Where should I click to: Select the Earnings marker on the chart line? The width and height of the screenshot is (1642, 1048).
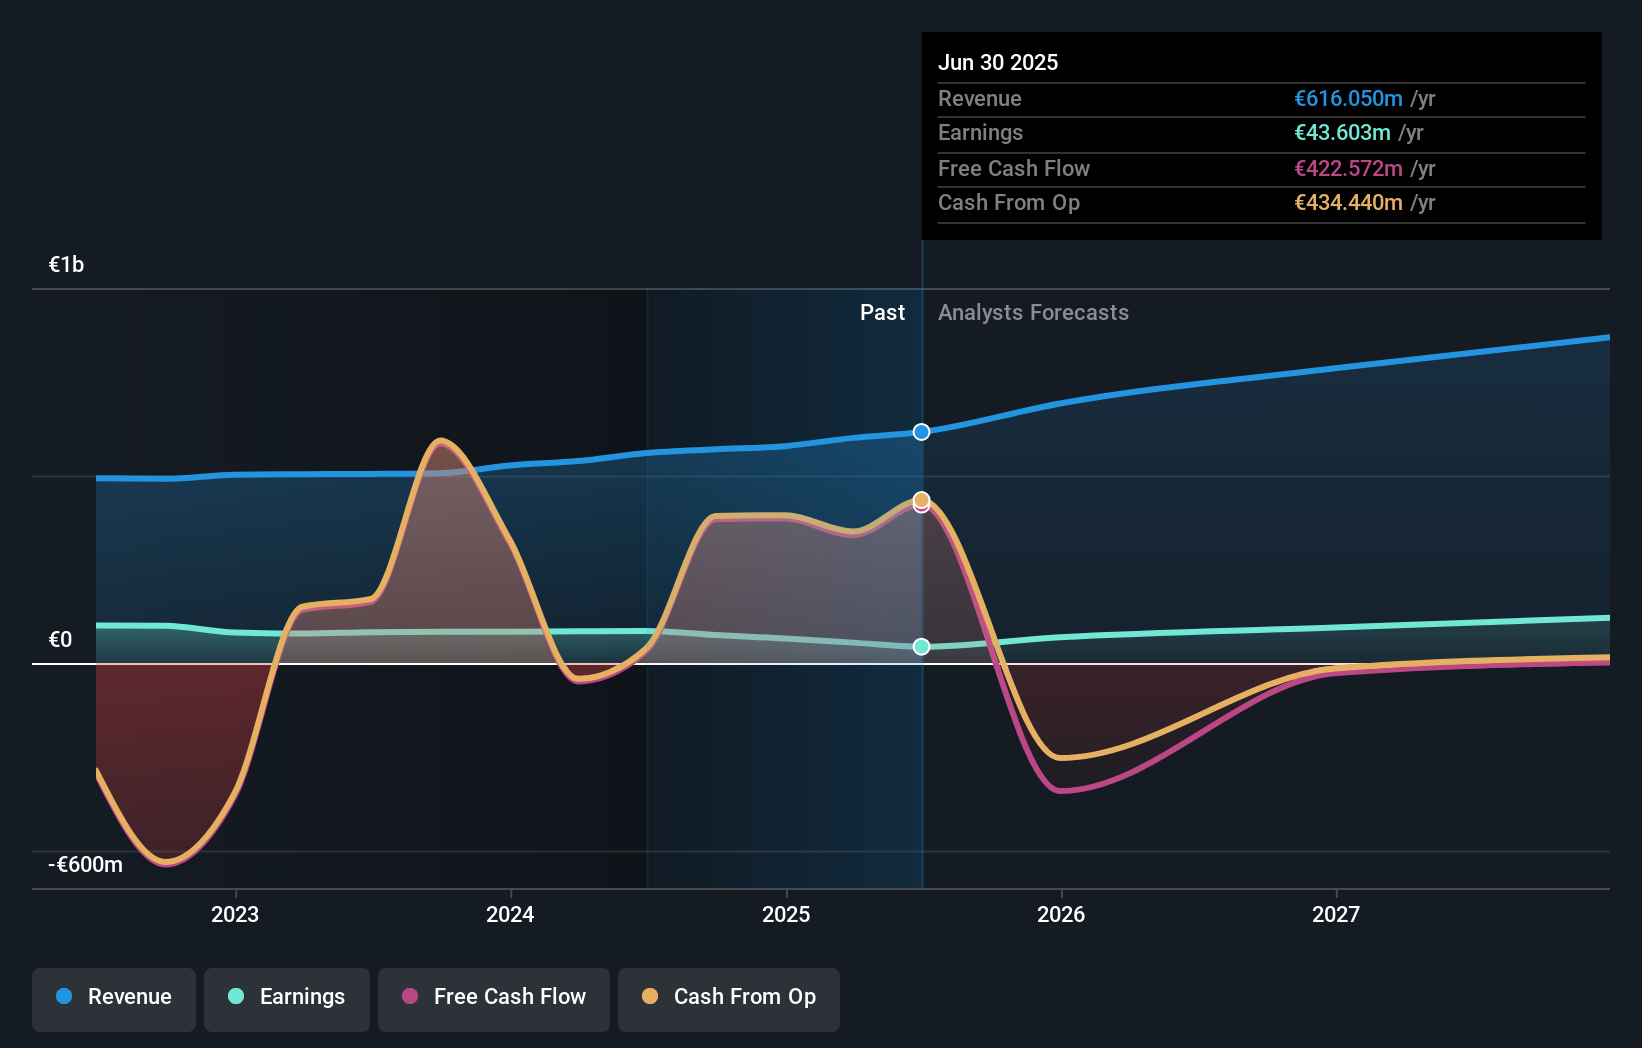tap(919, 647)
